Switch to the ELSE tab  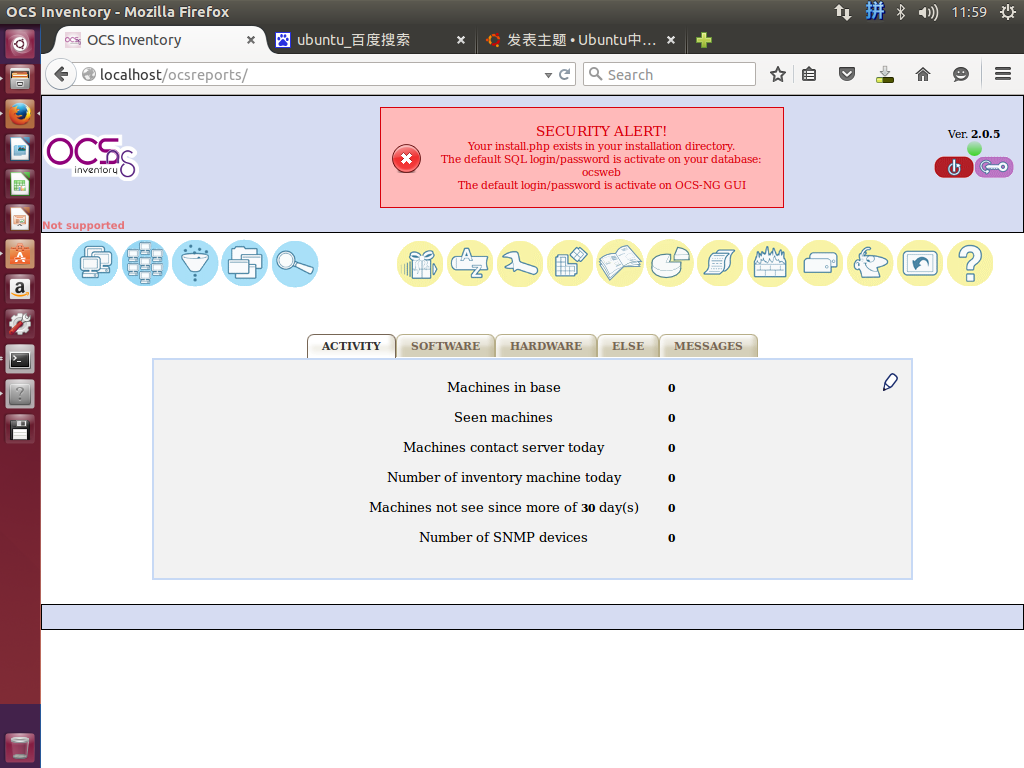pyautogui.click(x=628, y=346)
